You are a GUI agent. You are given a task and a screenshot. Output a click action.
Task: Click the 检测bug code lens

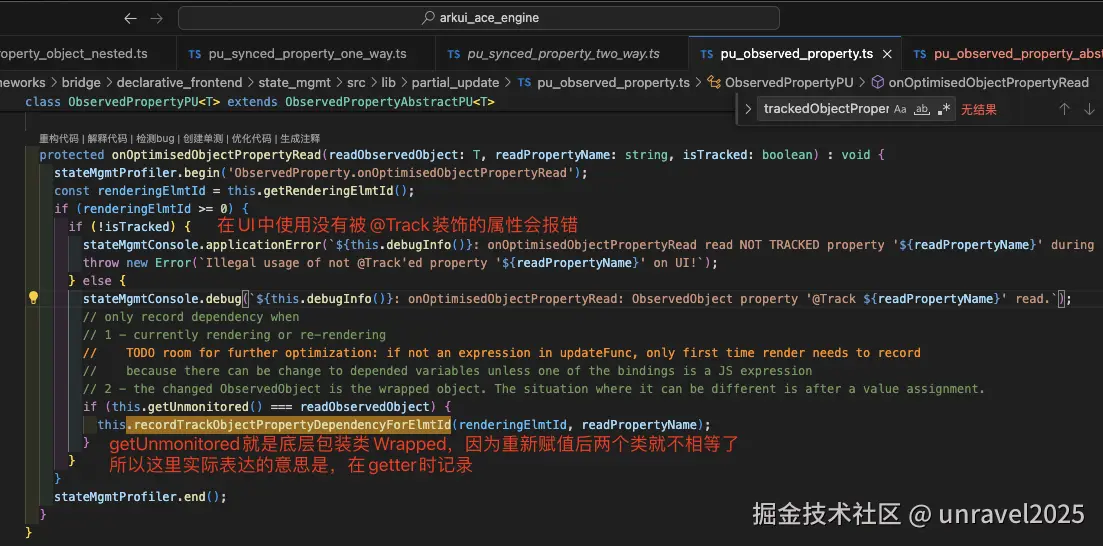154,139
